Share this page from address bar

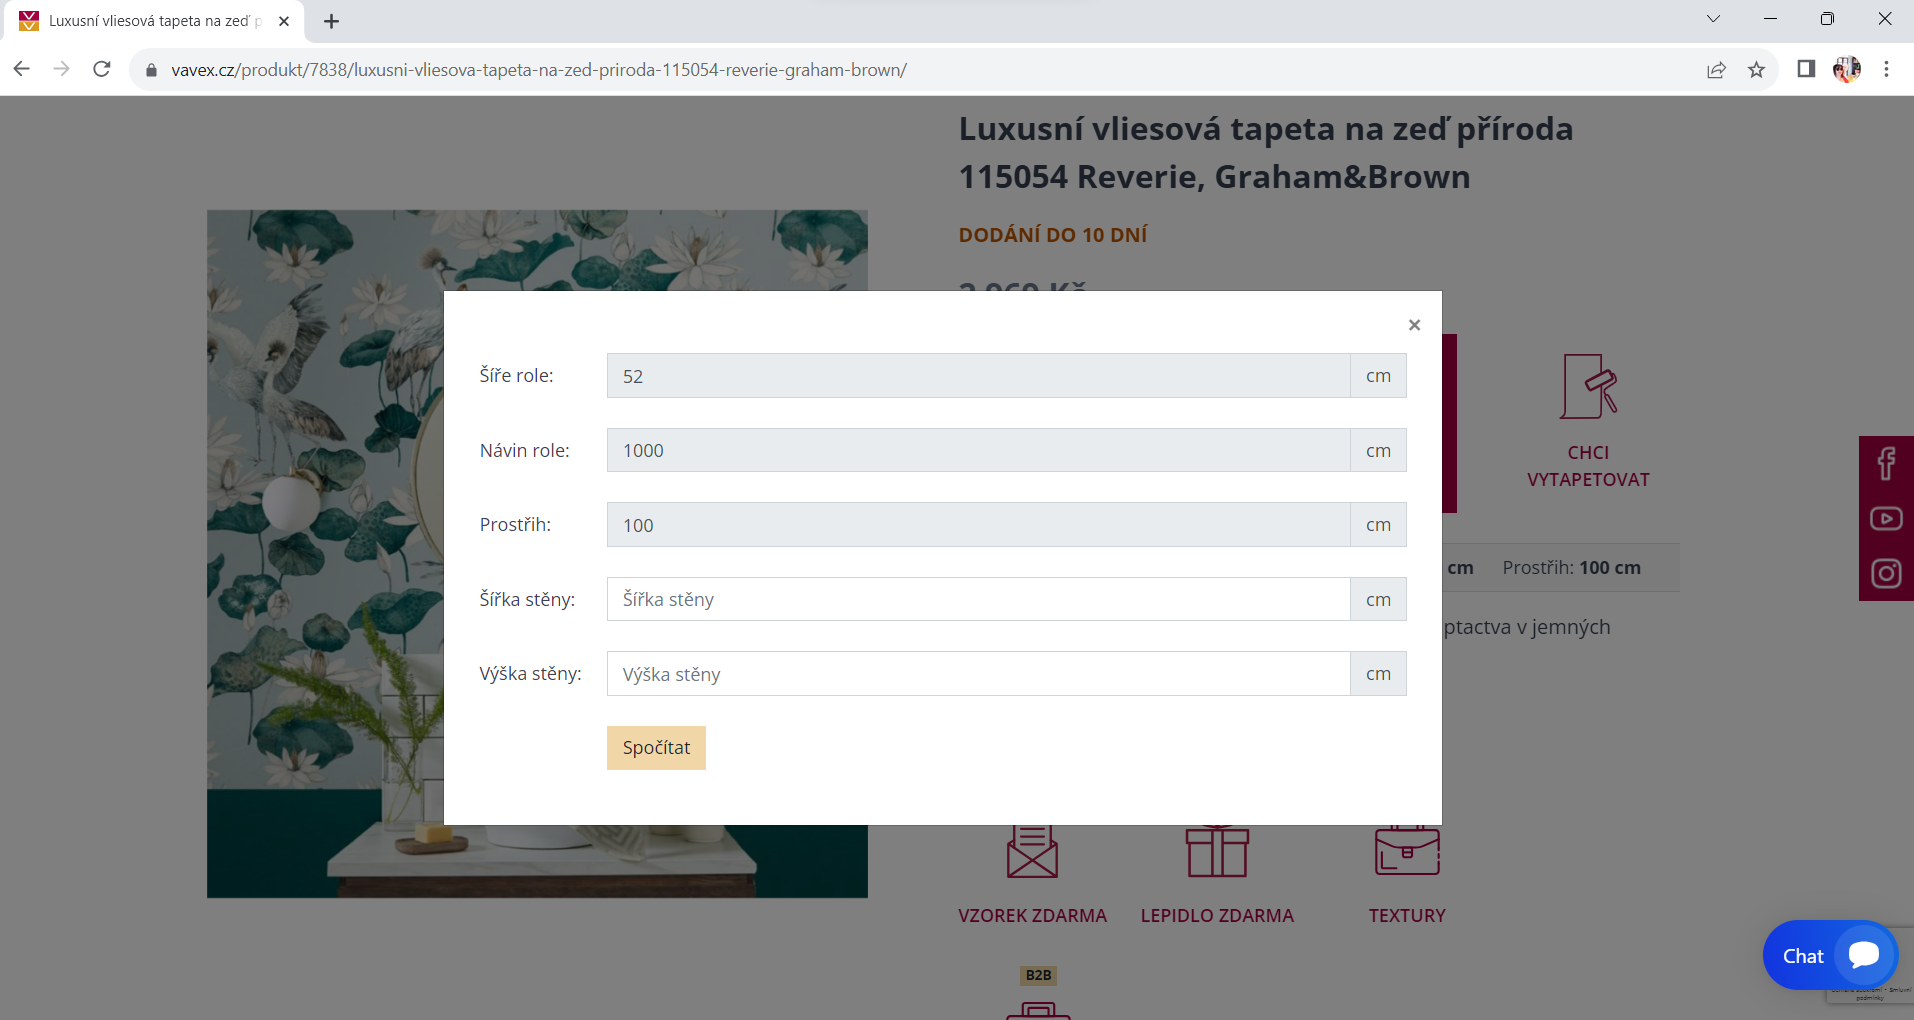point(1716,70)
